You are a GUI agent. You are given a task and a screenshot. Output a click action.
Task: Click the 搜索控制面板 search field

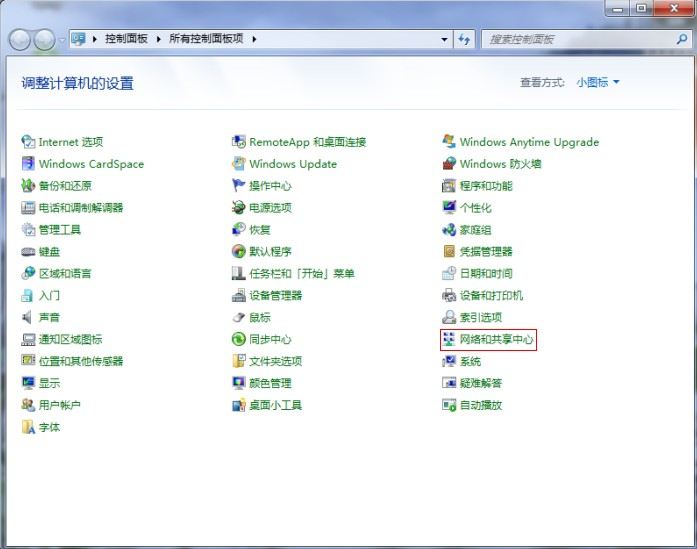[586, 40]
